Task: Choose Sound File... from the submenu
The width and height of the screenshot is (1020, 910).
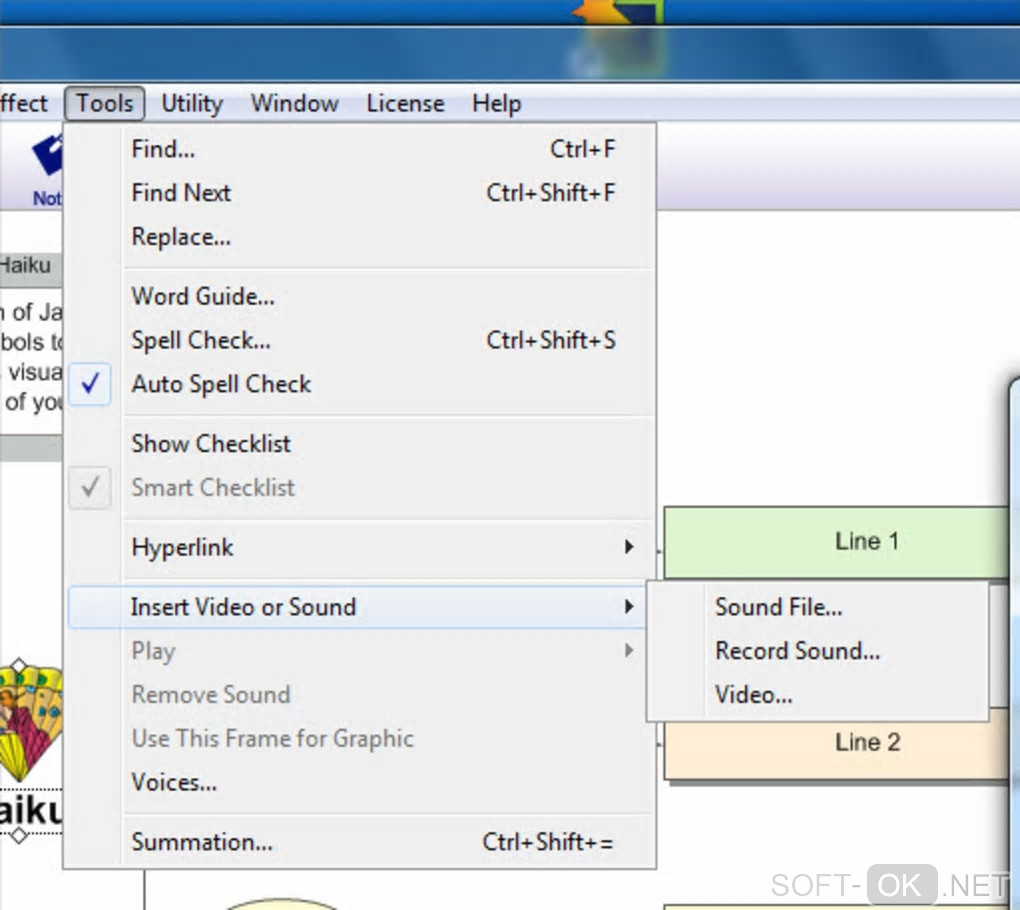Action: click(778, 607)
